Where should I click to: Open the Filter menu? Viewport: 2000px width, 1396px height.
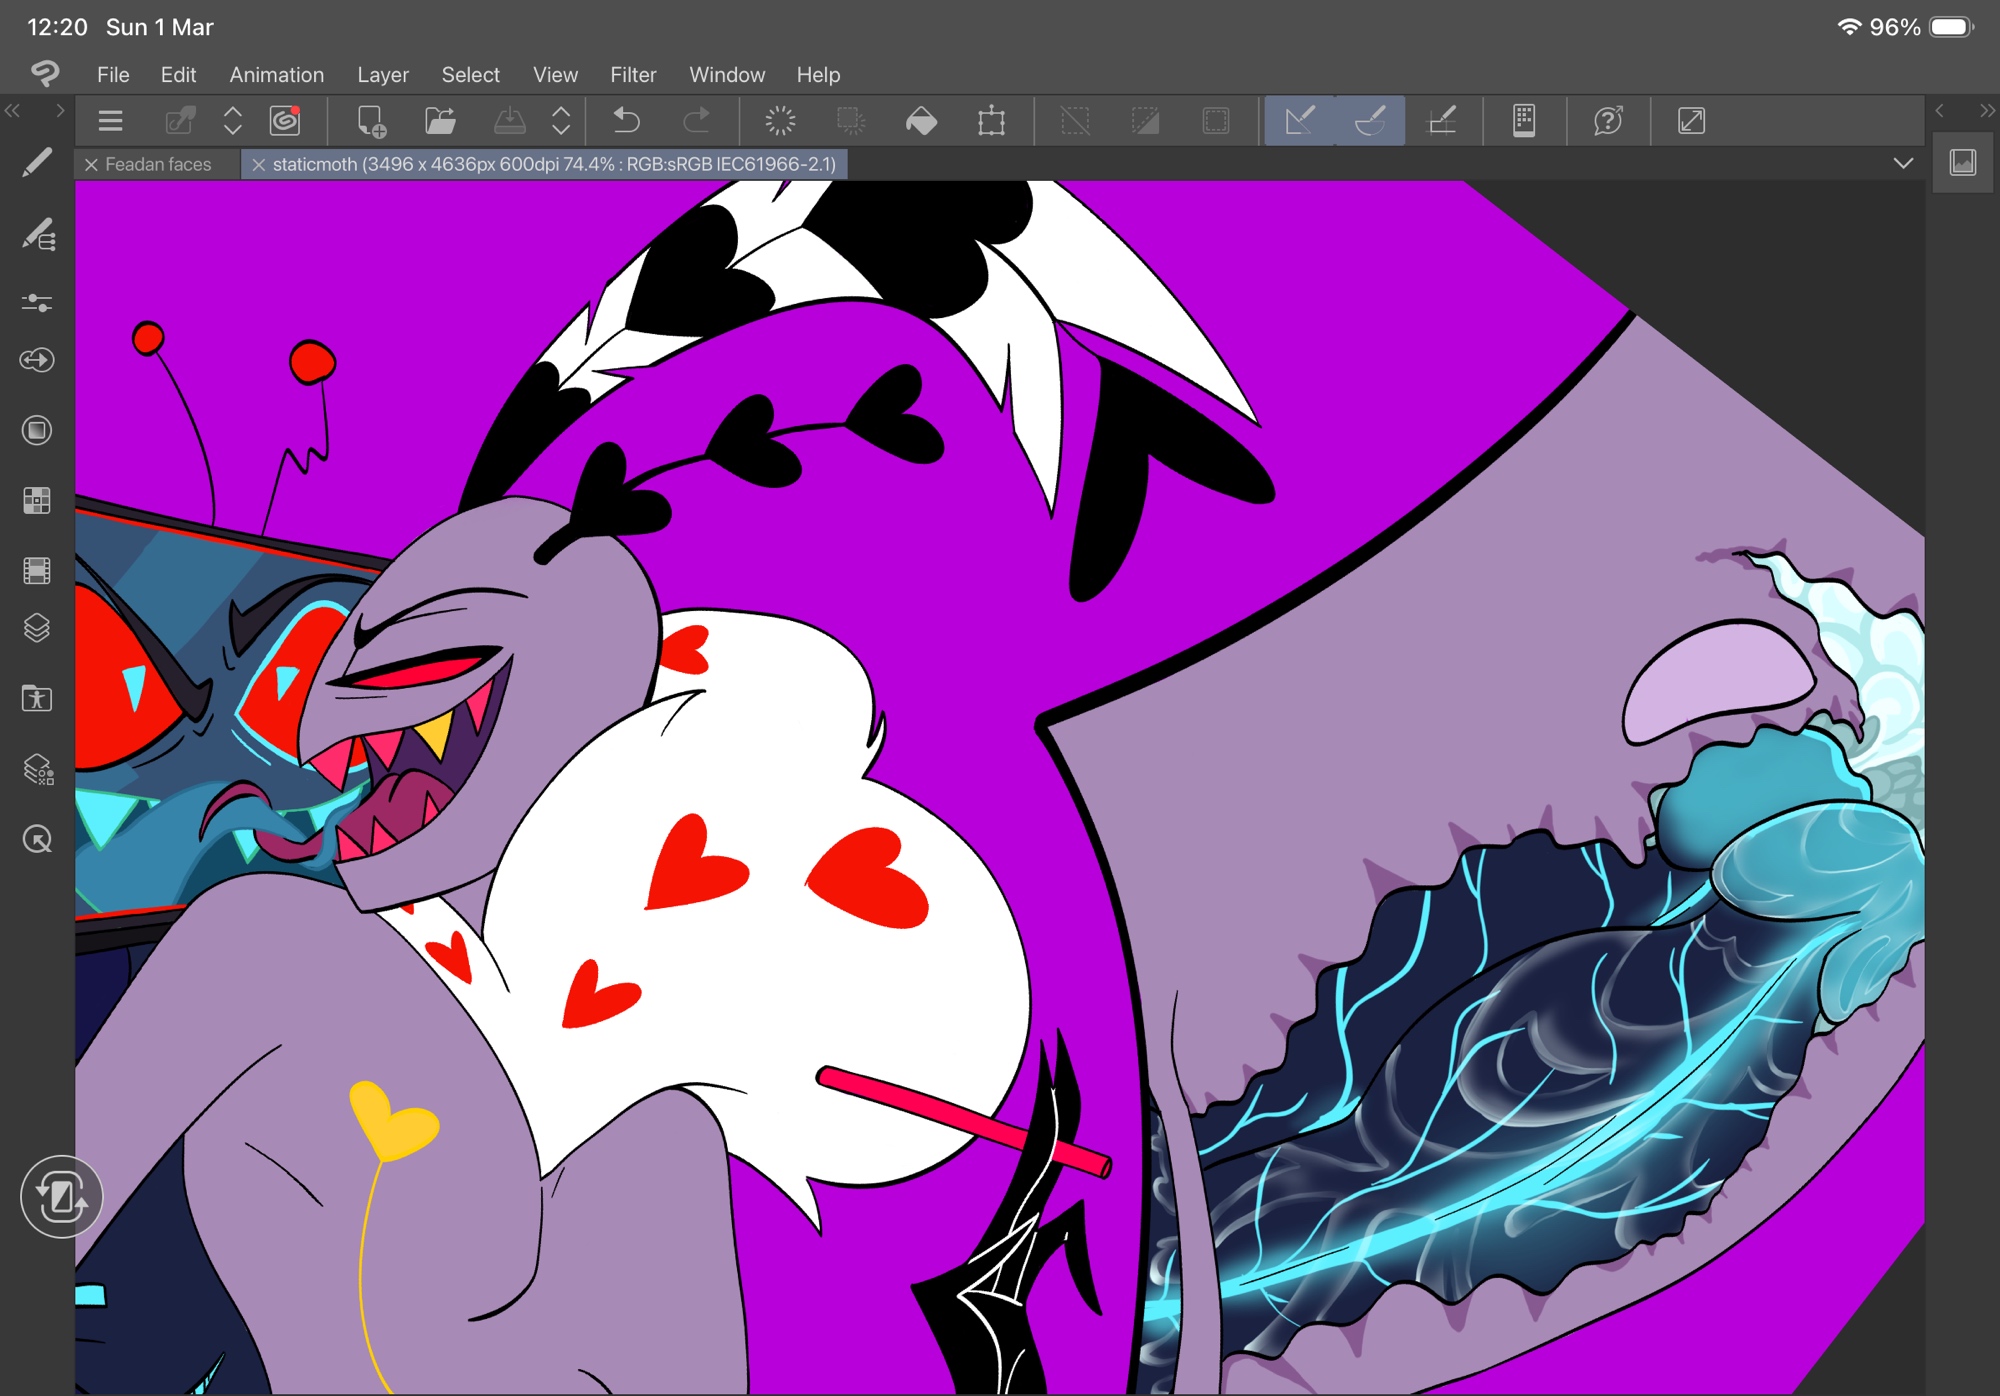(x=633, y=75)
